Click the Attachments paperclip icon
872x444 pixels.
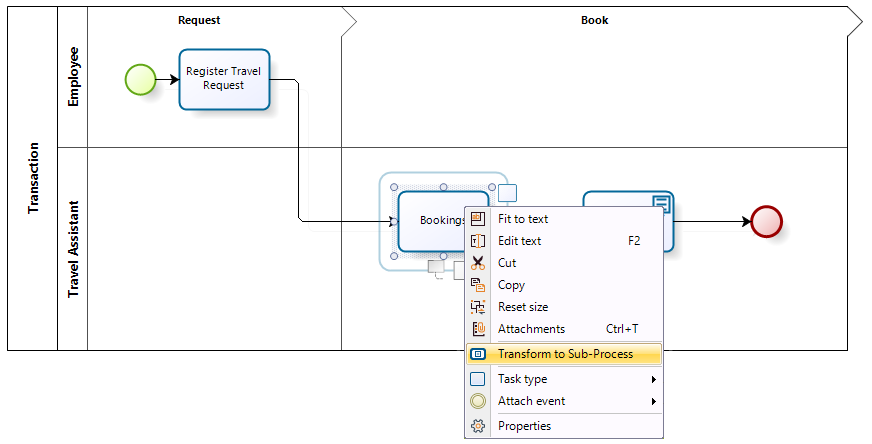tap(478, 329)
